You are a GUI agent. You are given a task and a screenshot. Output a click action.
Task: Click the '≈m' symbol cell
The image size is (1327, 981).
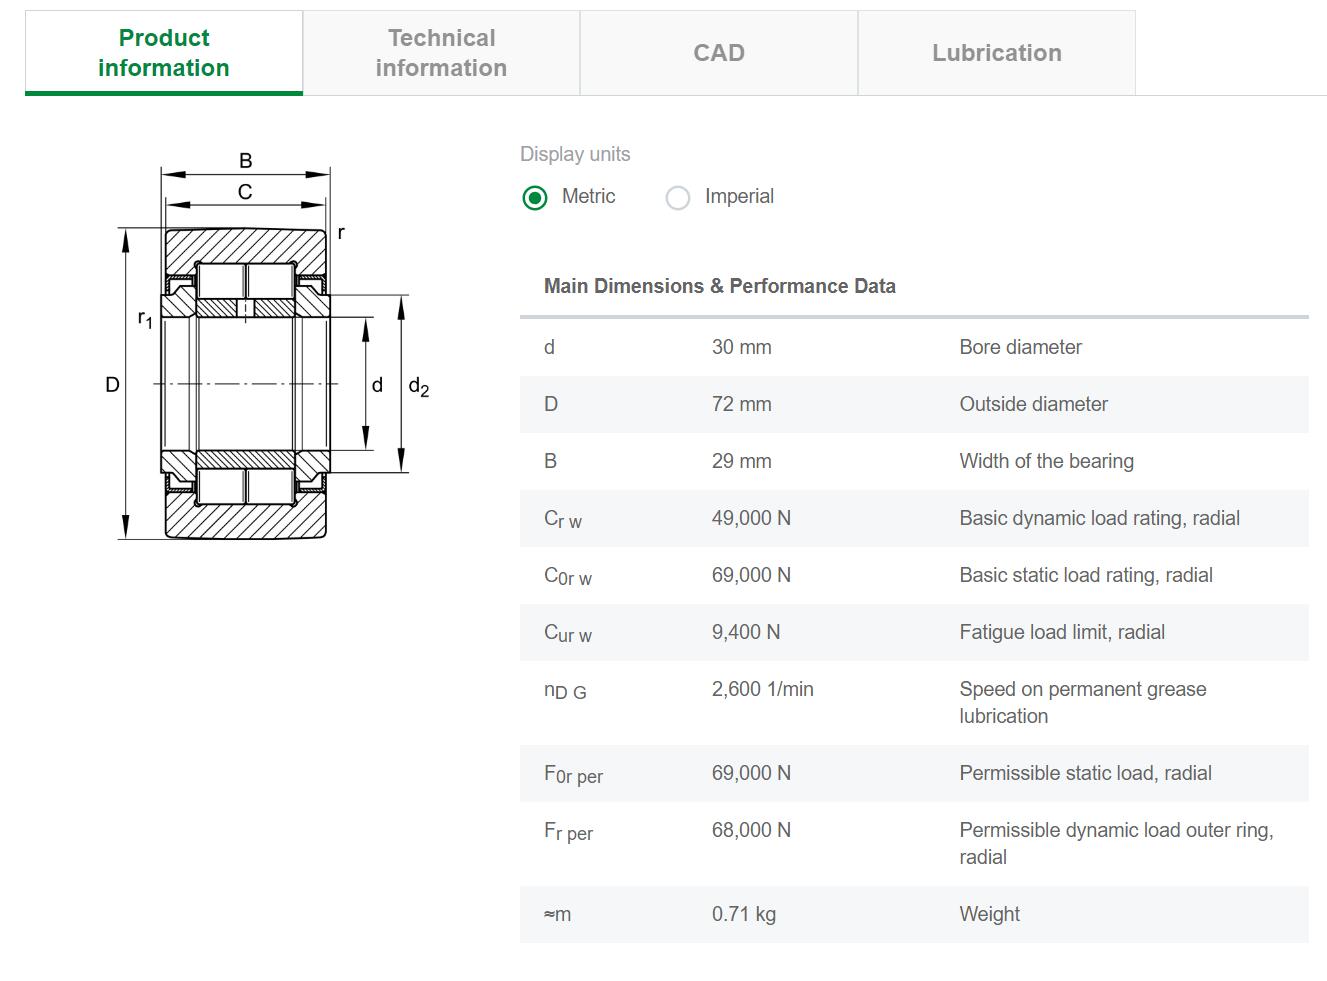(558, 914)
